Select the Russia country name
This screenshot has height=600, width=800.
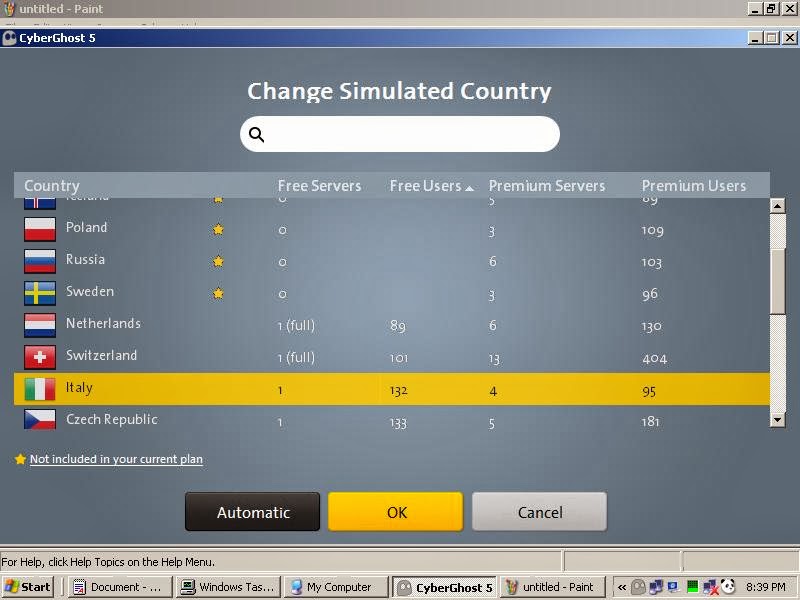(x=85, y=259)
